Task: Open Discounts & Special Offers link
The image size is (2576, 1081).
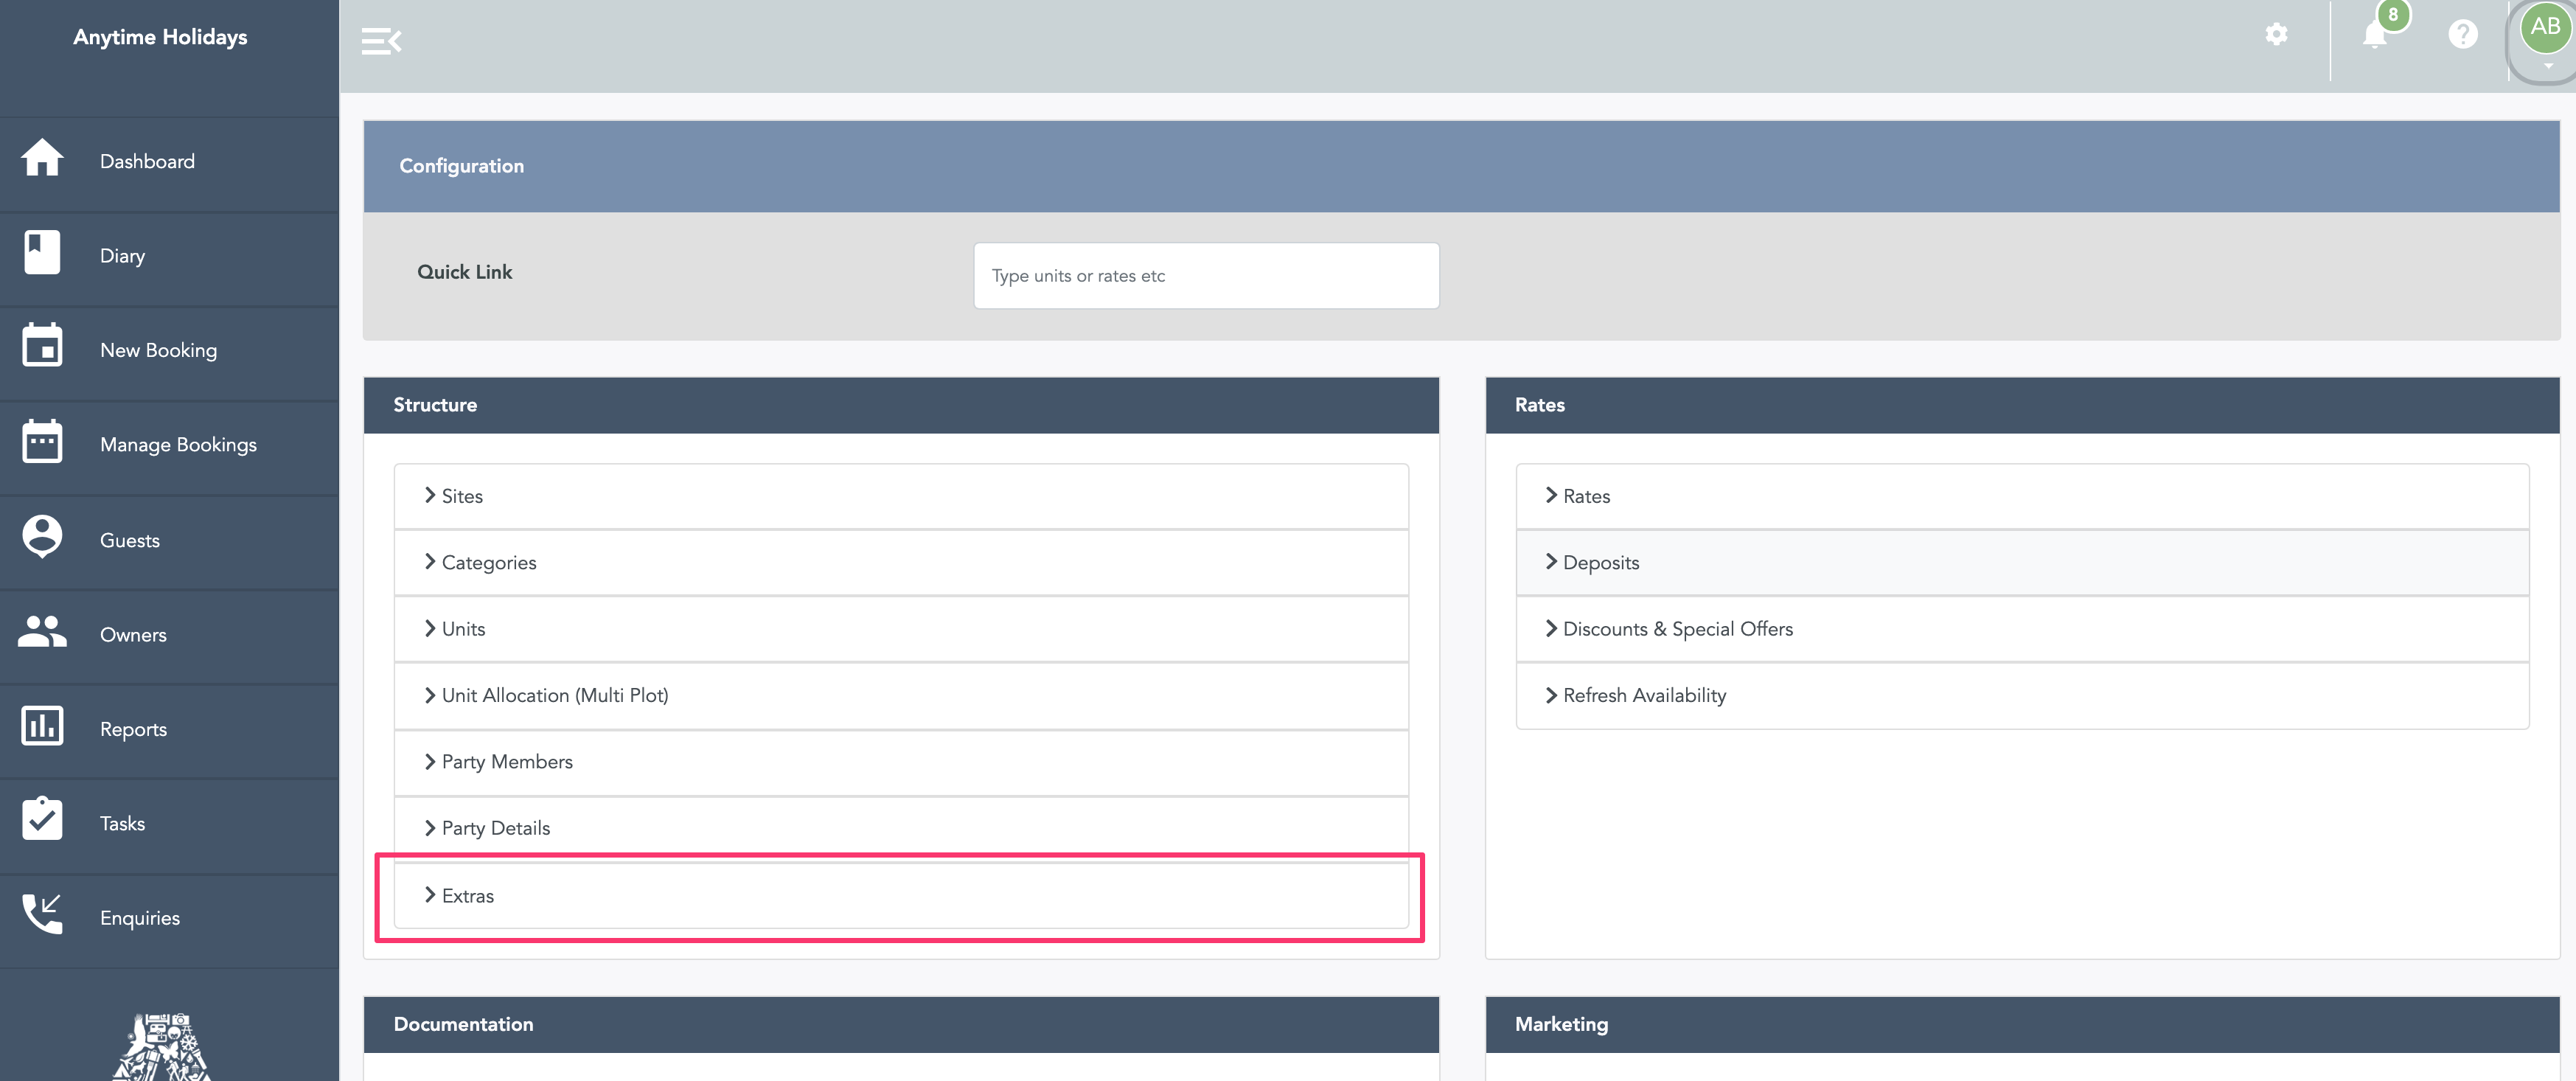Action: [x=1678, y=629]
